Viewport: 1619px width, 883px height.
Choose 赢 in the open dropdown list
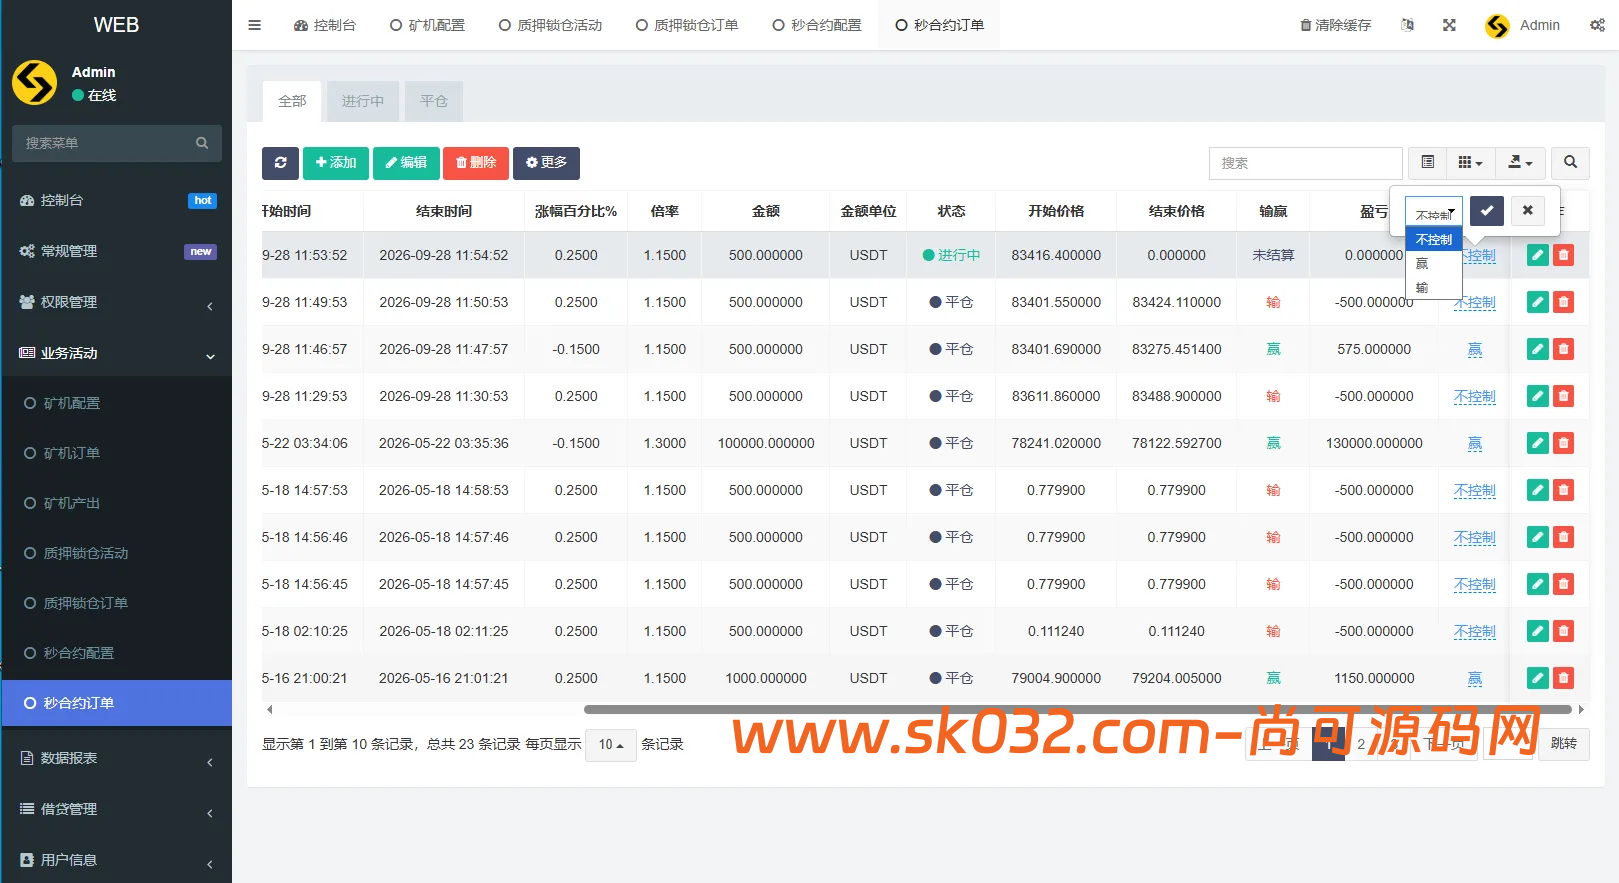click(x=1434, y=264)
